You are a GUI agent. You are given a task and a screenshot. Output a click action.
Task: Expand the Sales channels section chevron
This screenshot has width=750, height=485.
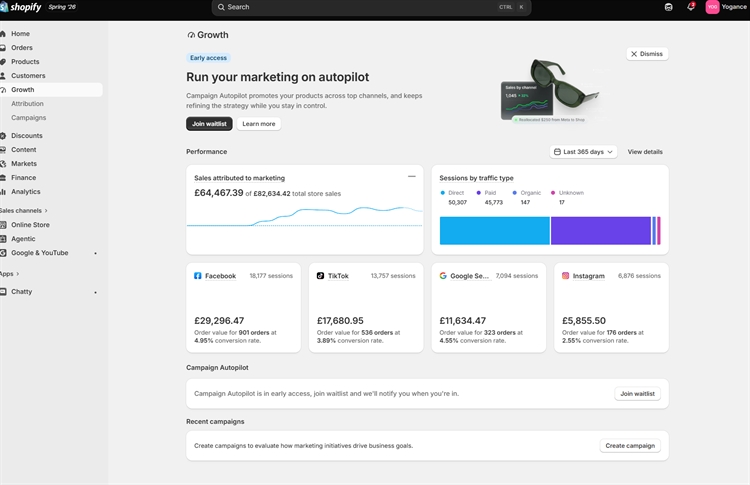(46, 210)
